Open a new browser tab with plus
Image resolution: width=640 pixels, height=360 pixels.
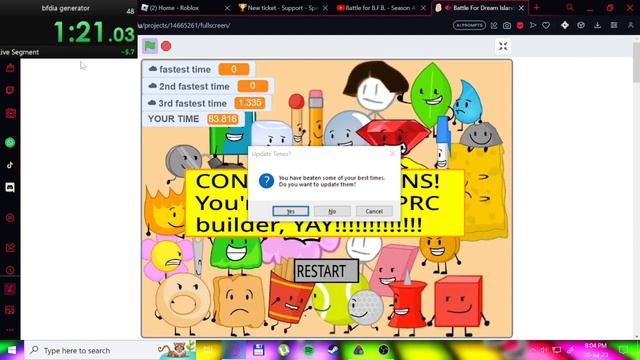pyautogui.click(x=537, y=8)
